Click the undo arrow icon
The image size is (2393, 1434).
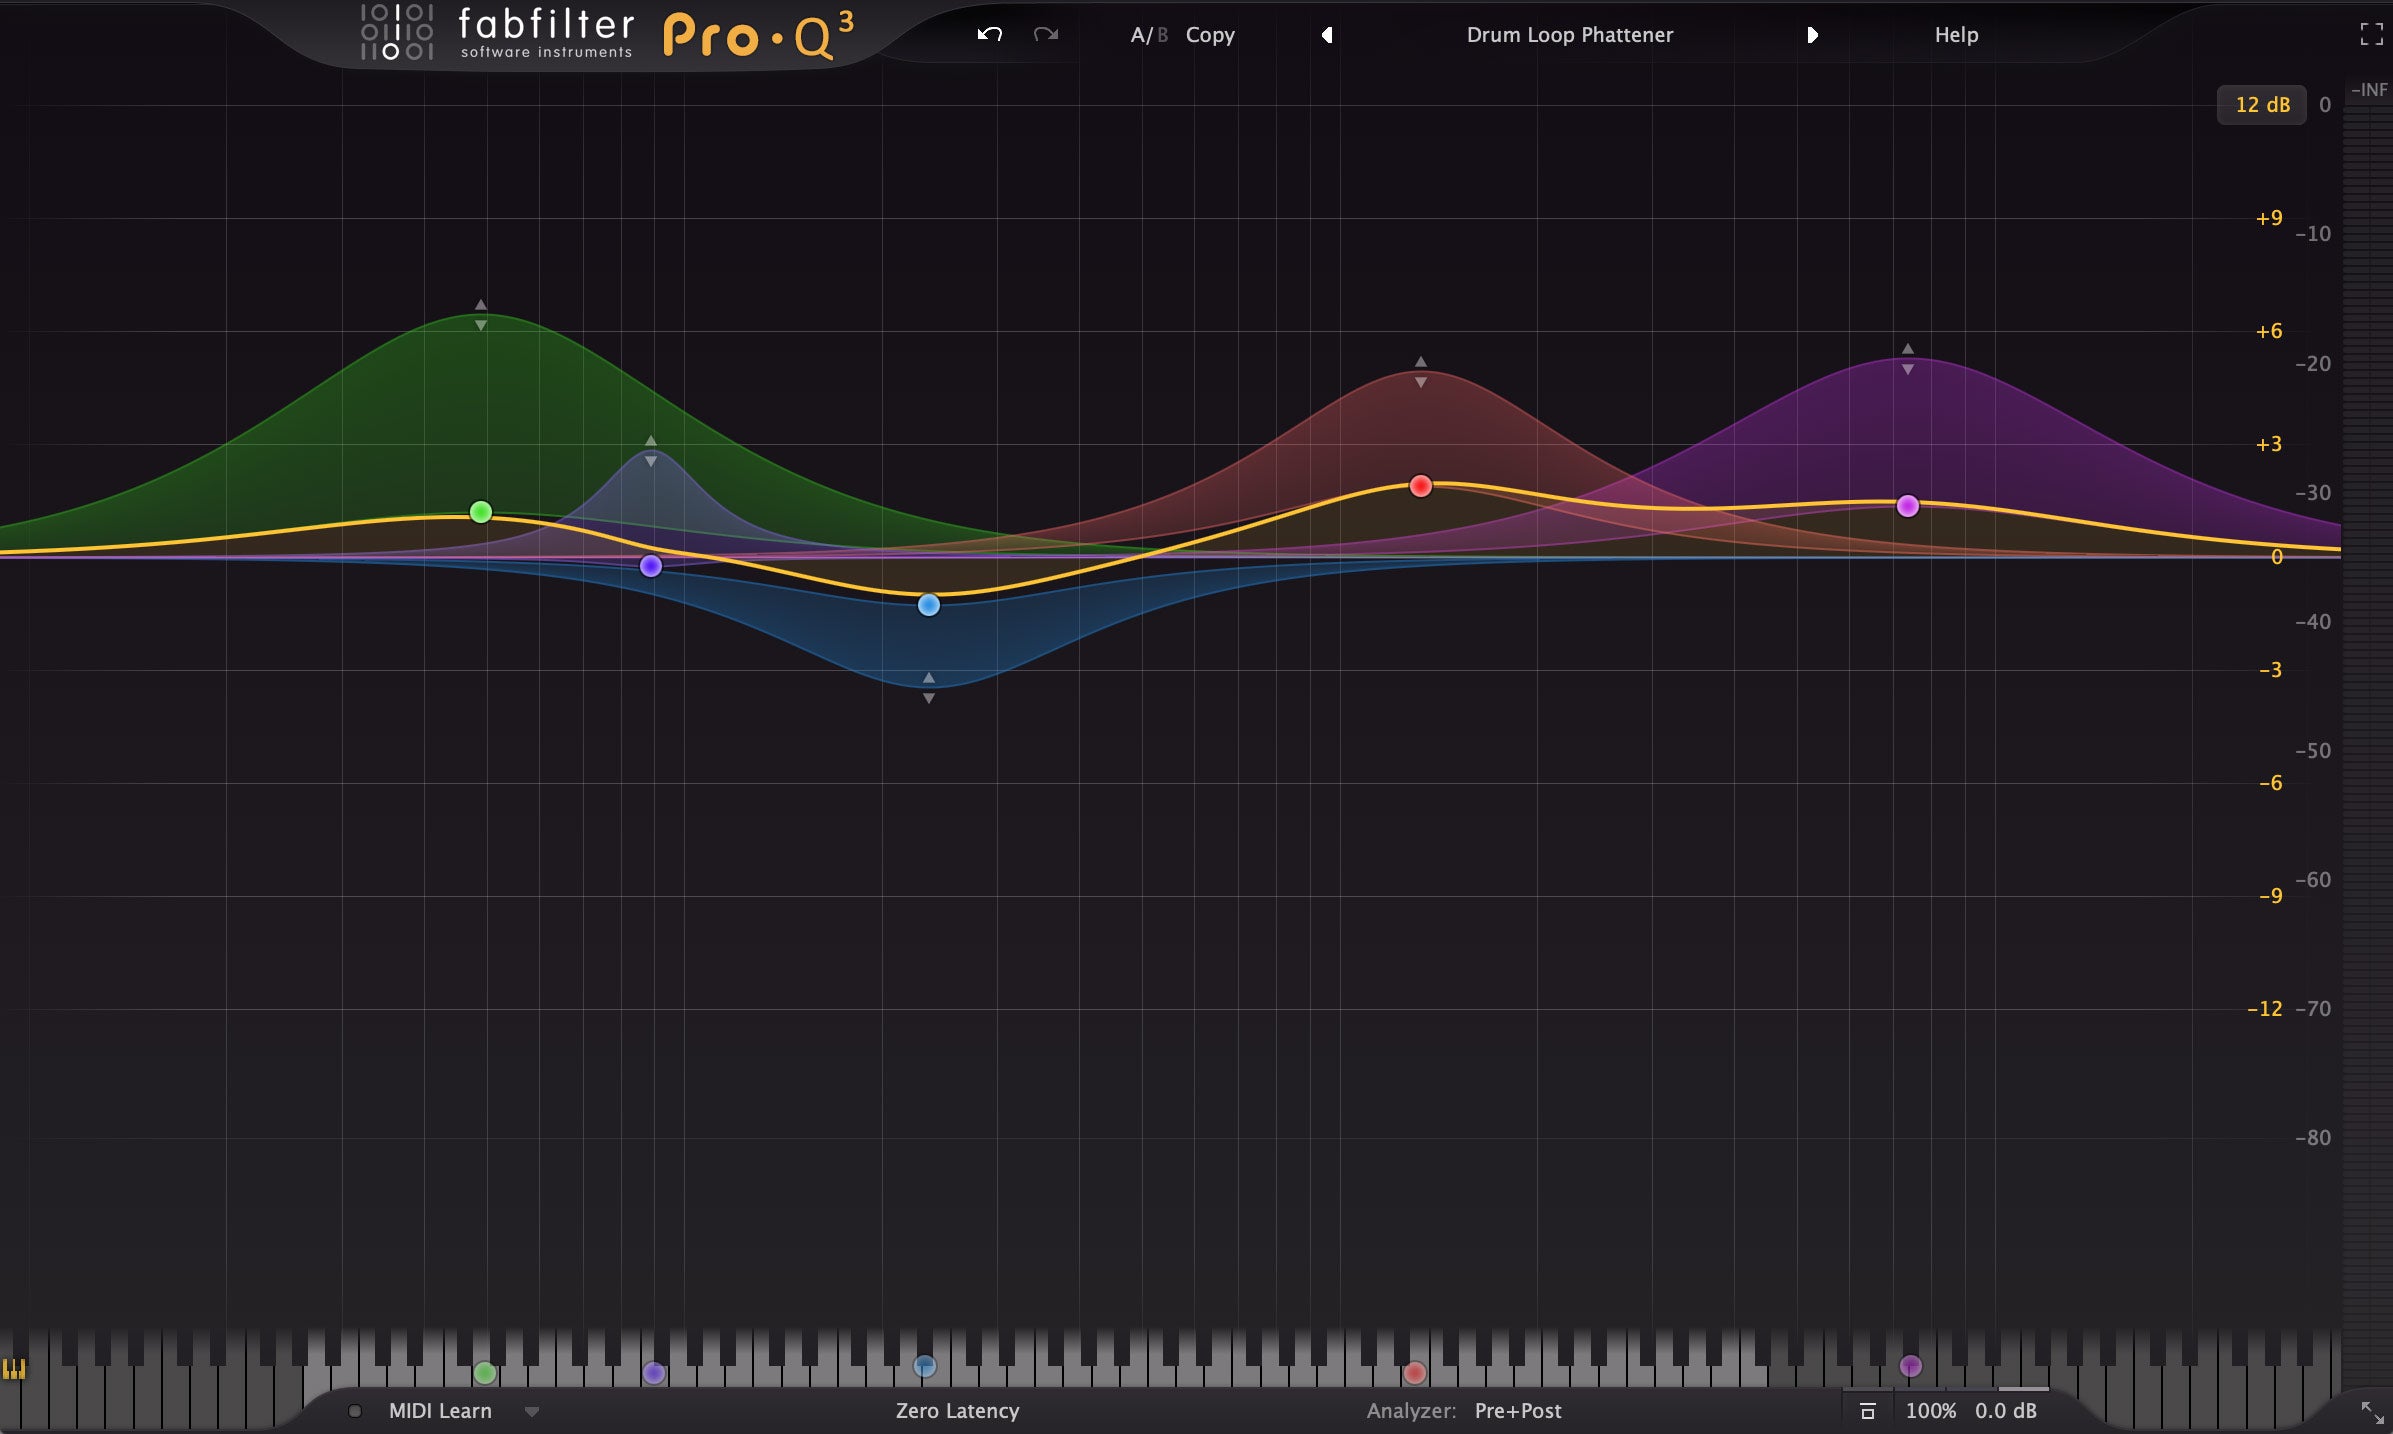[x=989, y=34]
